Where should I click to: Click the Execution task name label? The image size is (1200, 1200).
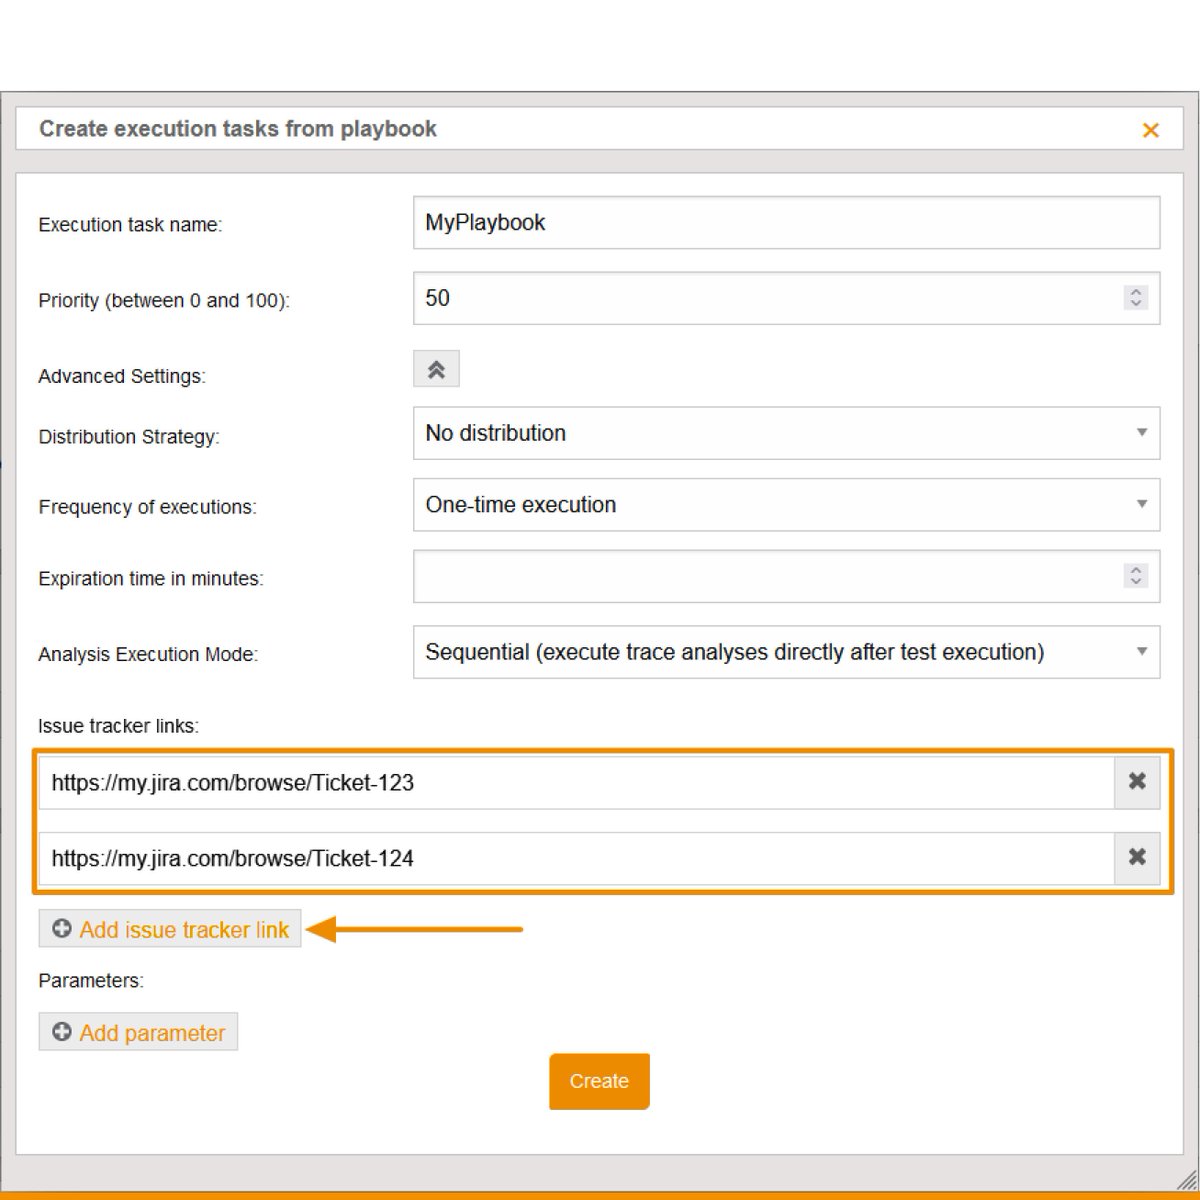130,225
